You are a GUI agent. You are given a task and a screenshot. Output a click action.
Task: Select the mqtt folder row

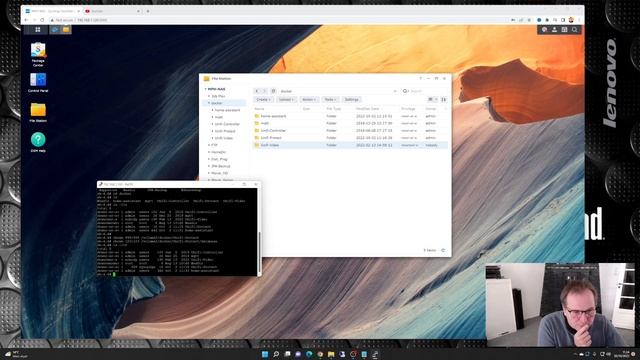(350, 123)
